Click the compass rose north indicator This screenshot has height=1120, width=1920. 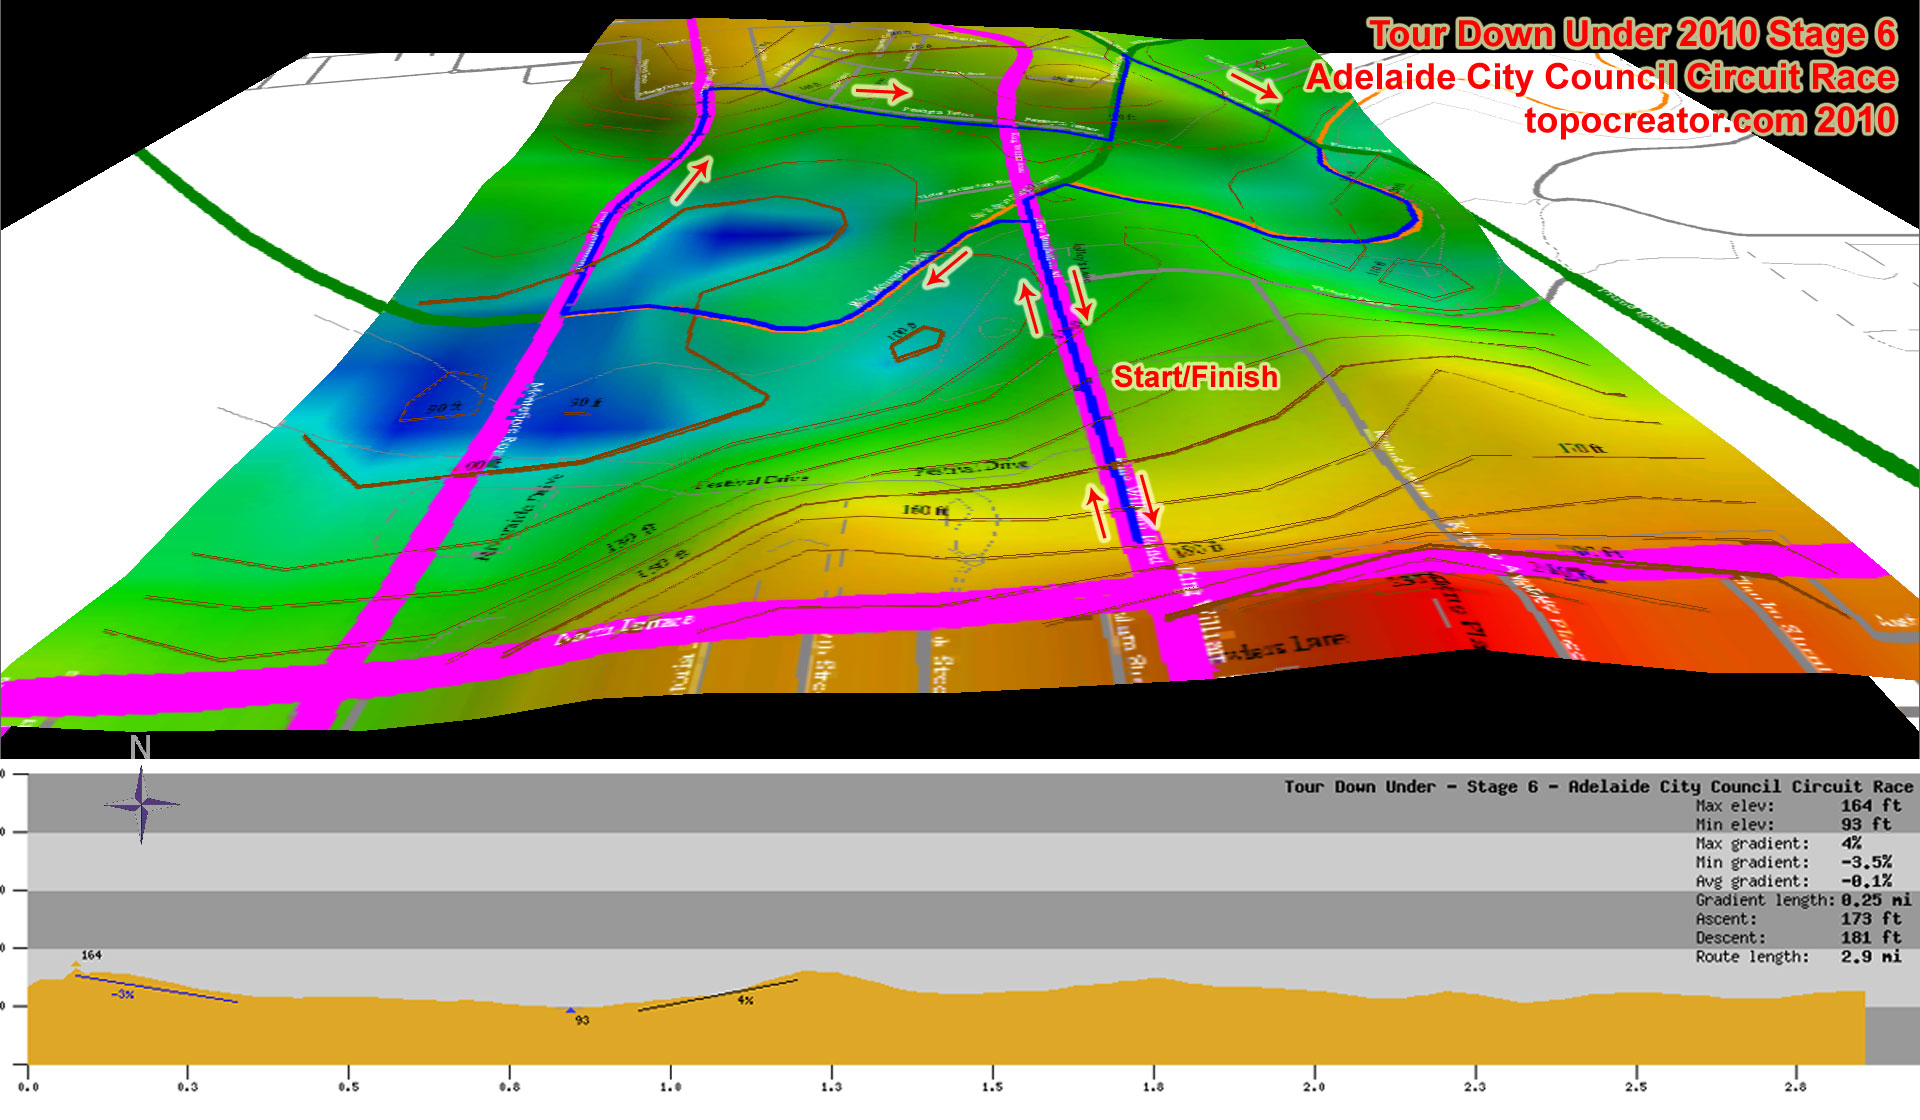(x=141, y=804)
